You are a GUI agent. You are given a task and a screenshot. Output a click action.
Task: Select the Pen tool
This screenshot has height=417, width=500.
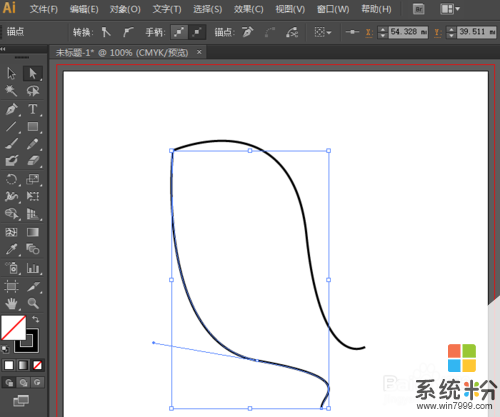(x=11, y=109)
